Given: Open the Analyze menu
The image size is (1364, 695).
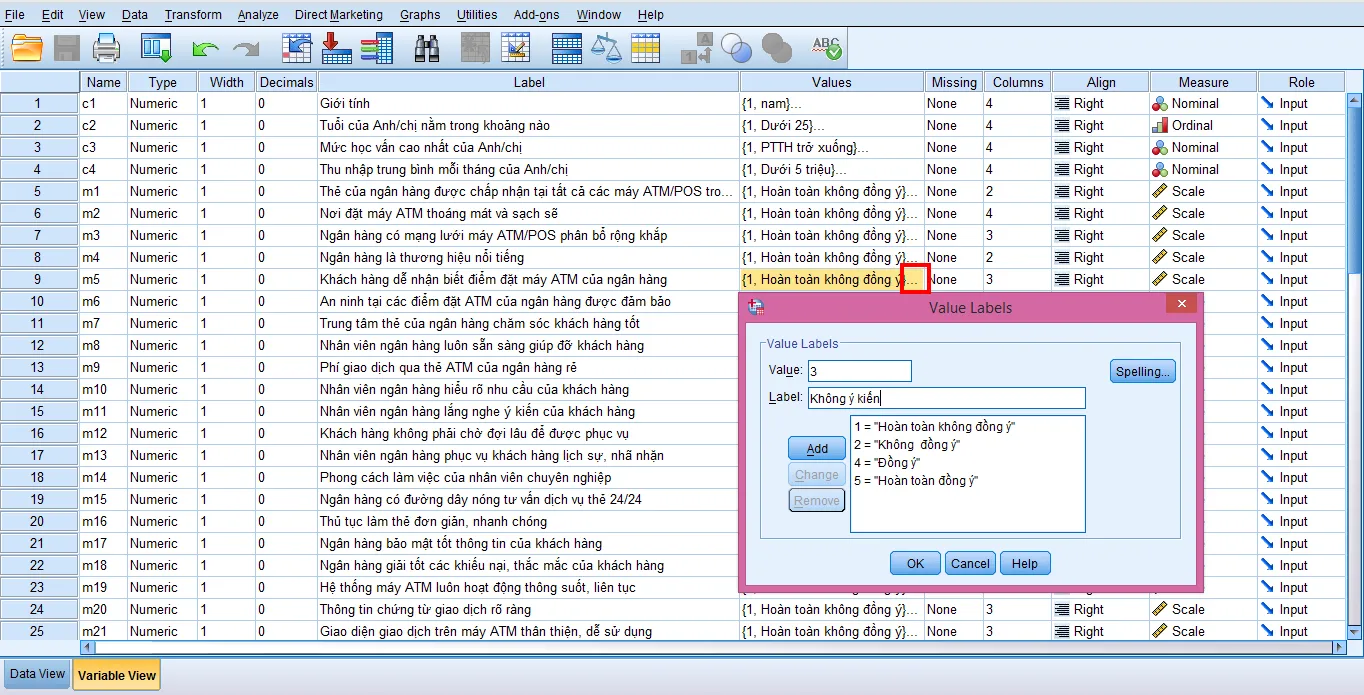Looking at the screenshot, I should 257,14.
